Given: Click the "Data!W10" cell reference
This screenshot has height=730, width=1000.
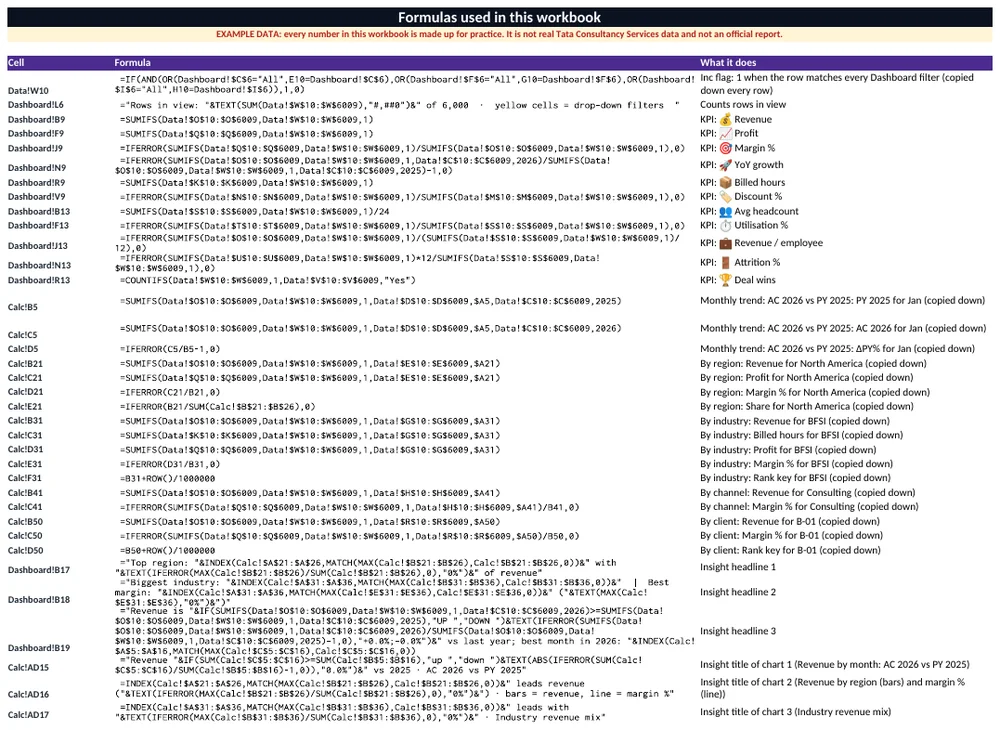Looking at the screenshot, I should pos(28,91).
